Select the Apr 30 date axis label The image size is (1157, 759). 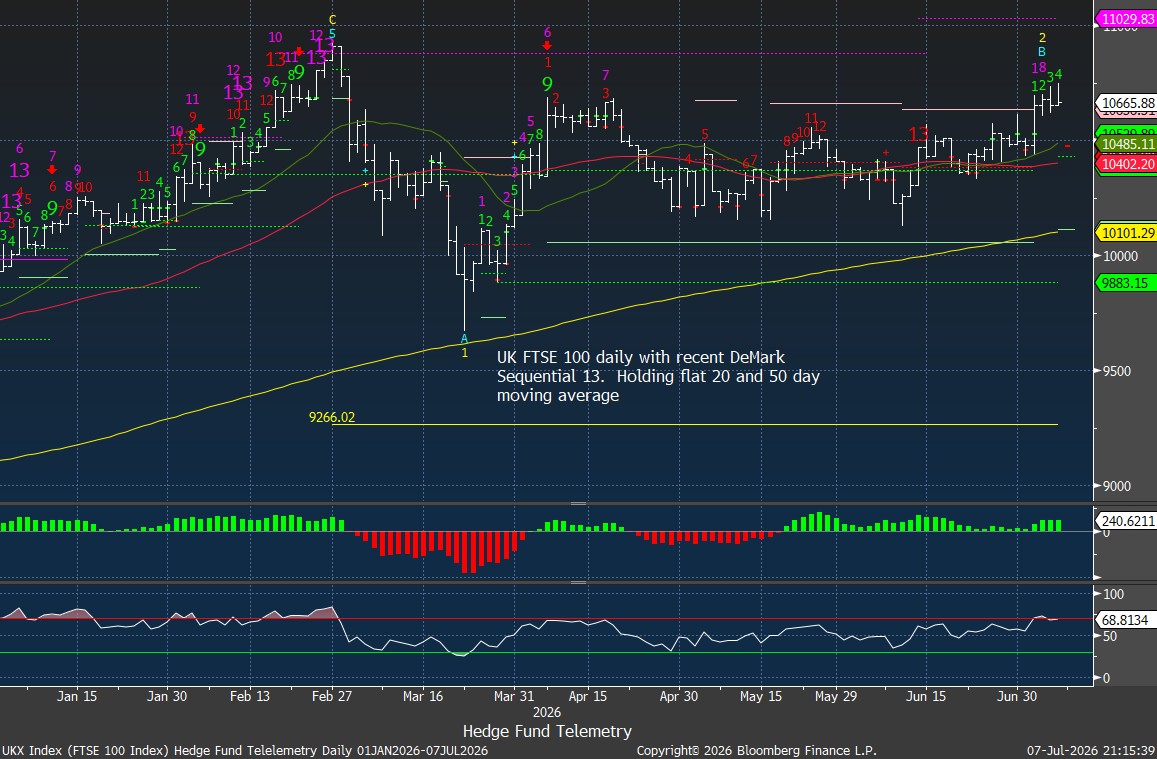pyautogui.click(x=679, y=696)
